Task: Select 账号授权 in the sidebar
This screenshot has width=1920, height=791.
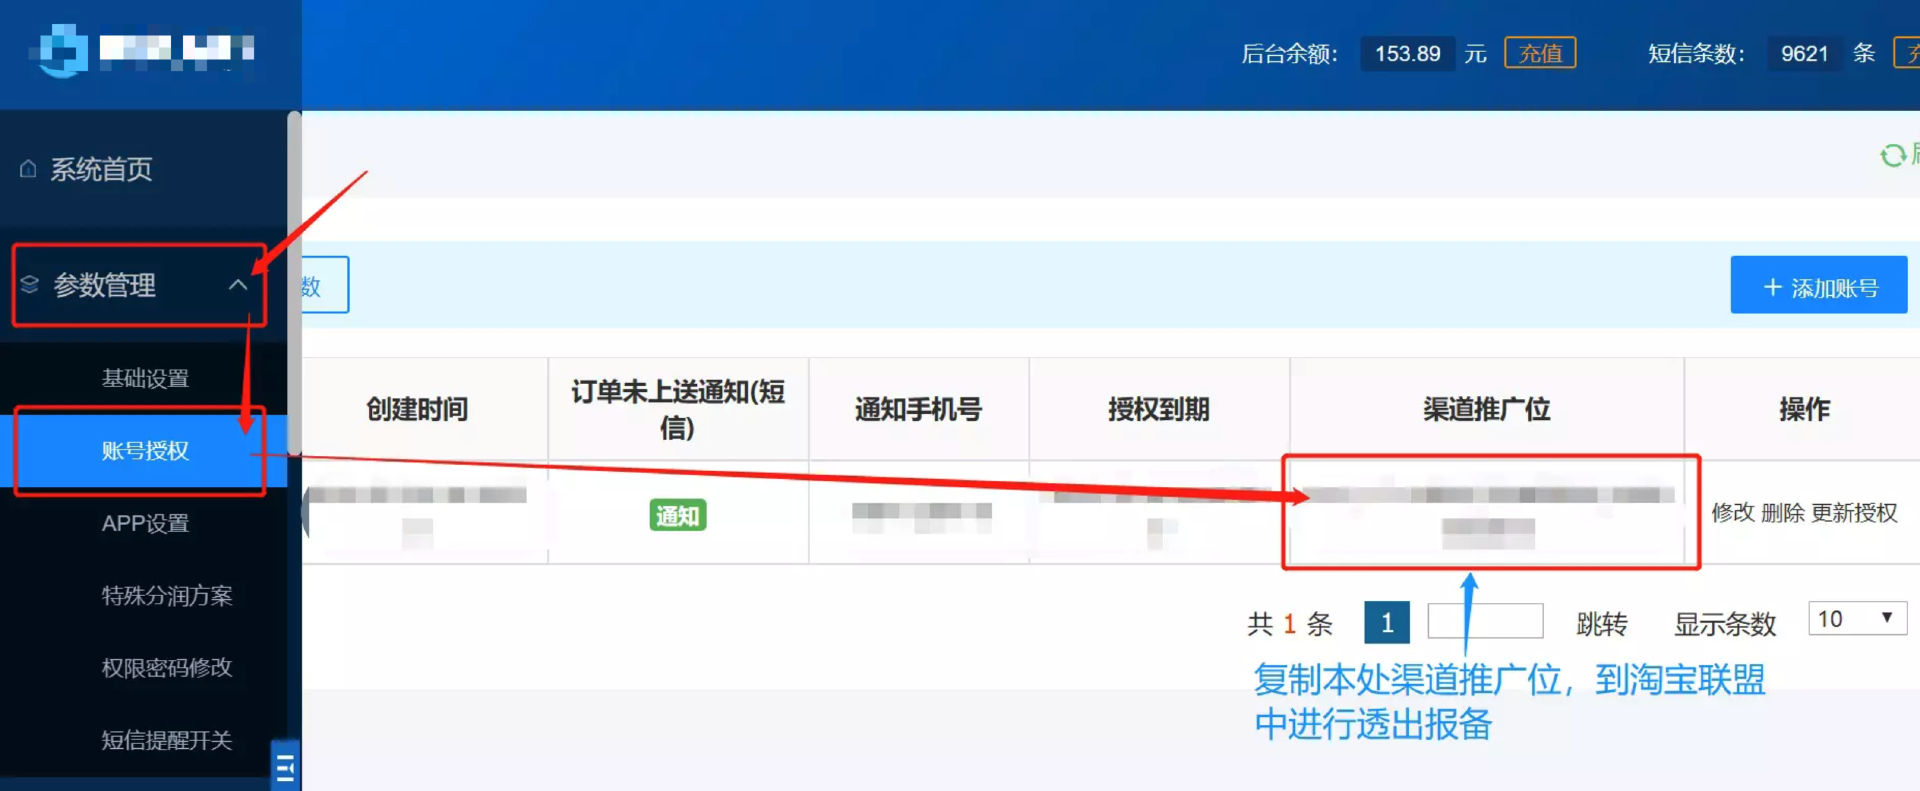Action: click(x=145, y=451)
